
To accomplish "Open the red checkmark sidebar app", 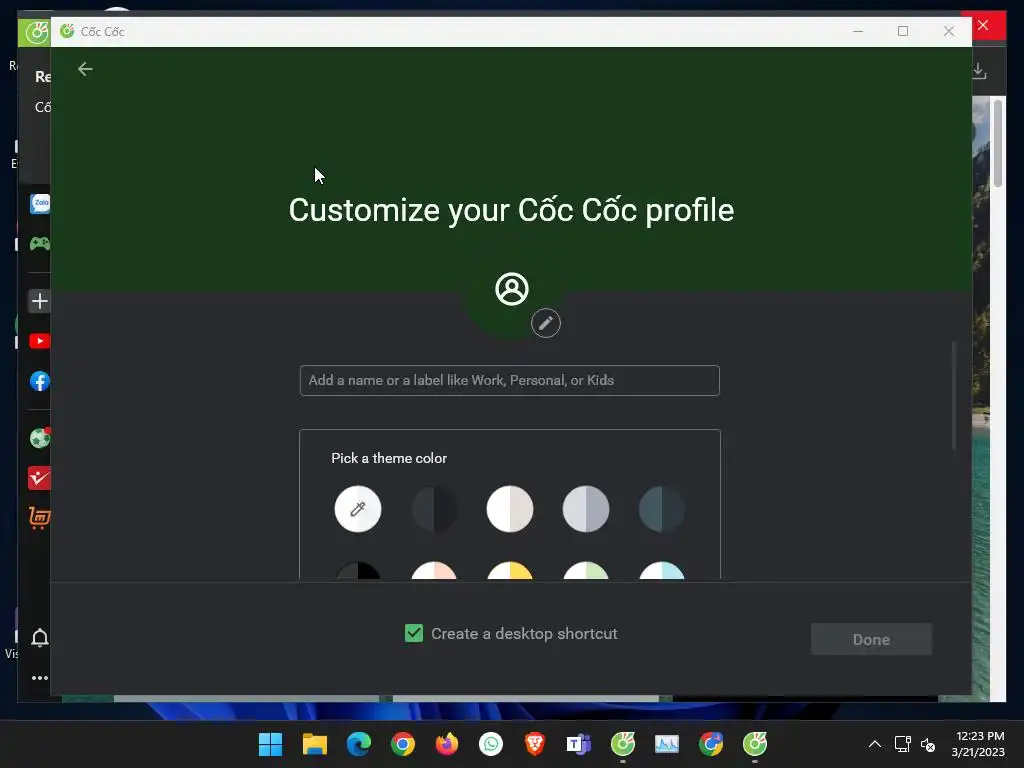I will click(x=39, y=478).
